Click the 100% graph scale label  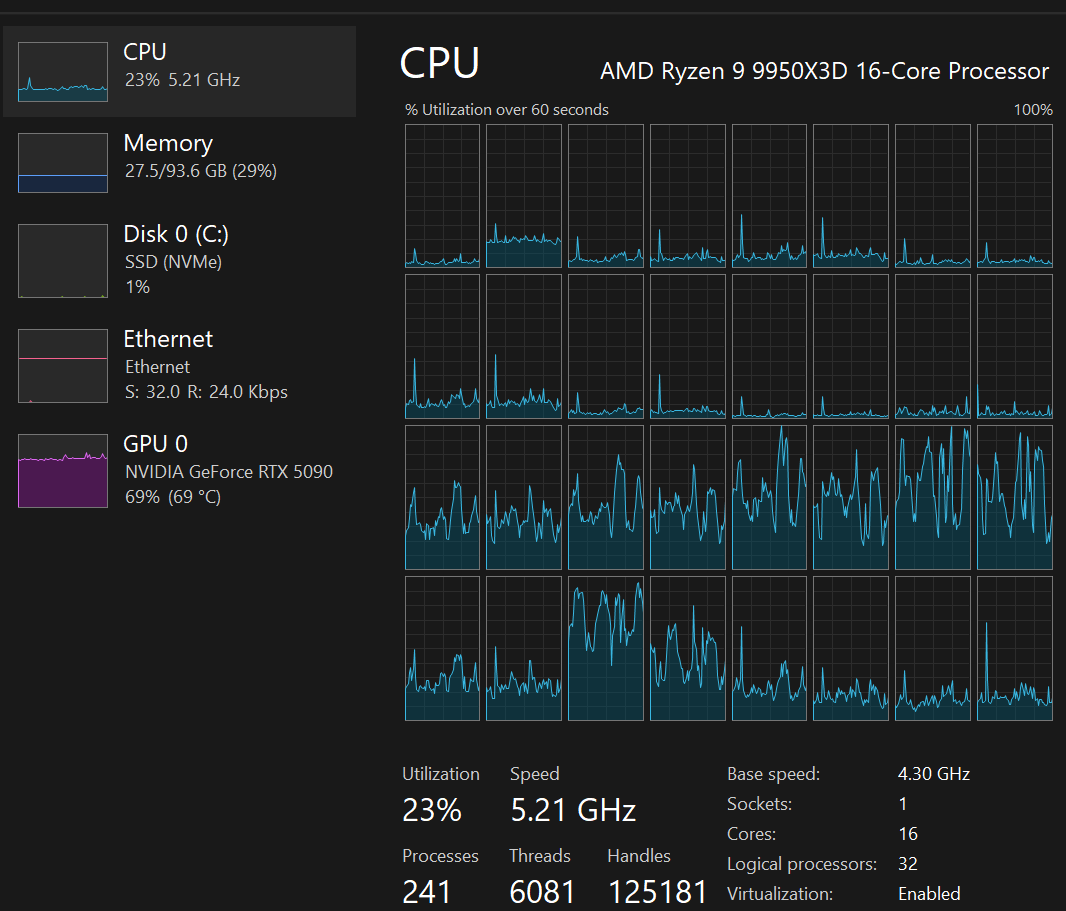point(1033,109)
